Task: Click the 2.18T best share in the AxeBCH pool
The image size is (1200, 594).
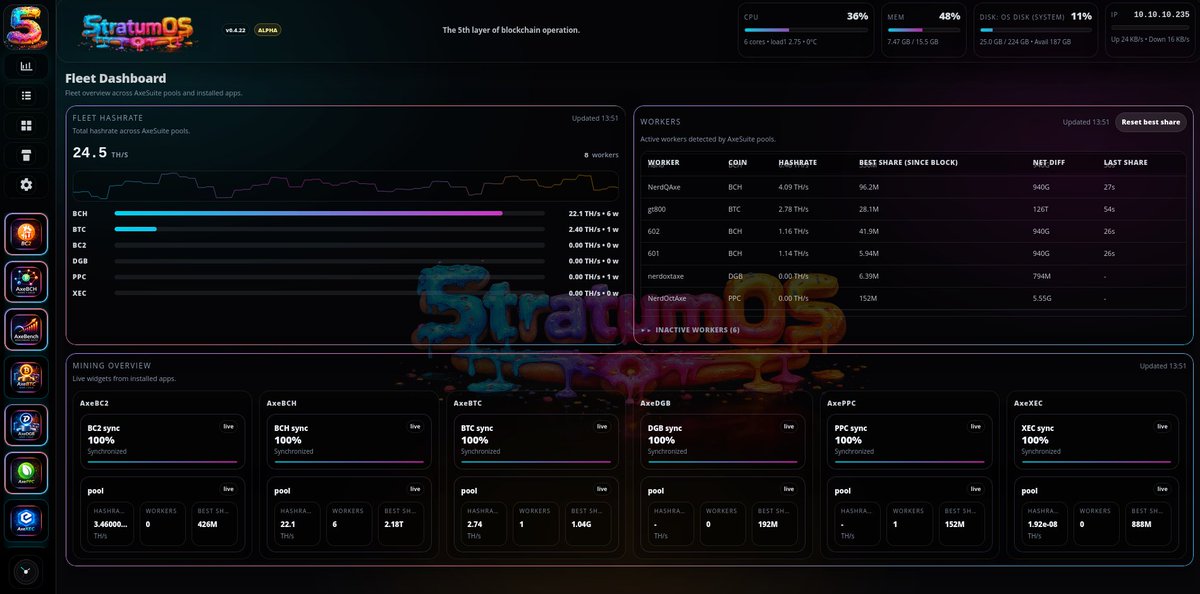Action: (x=396, y=524)
